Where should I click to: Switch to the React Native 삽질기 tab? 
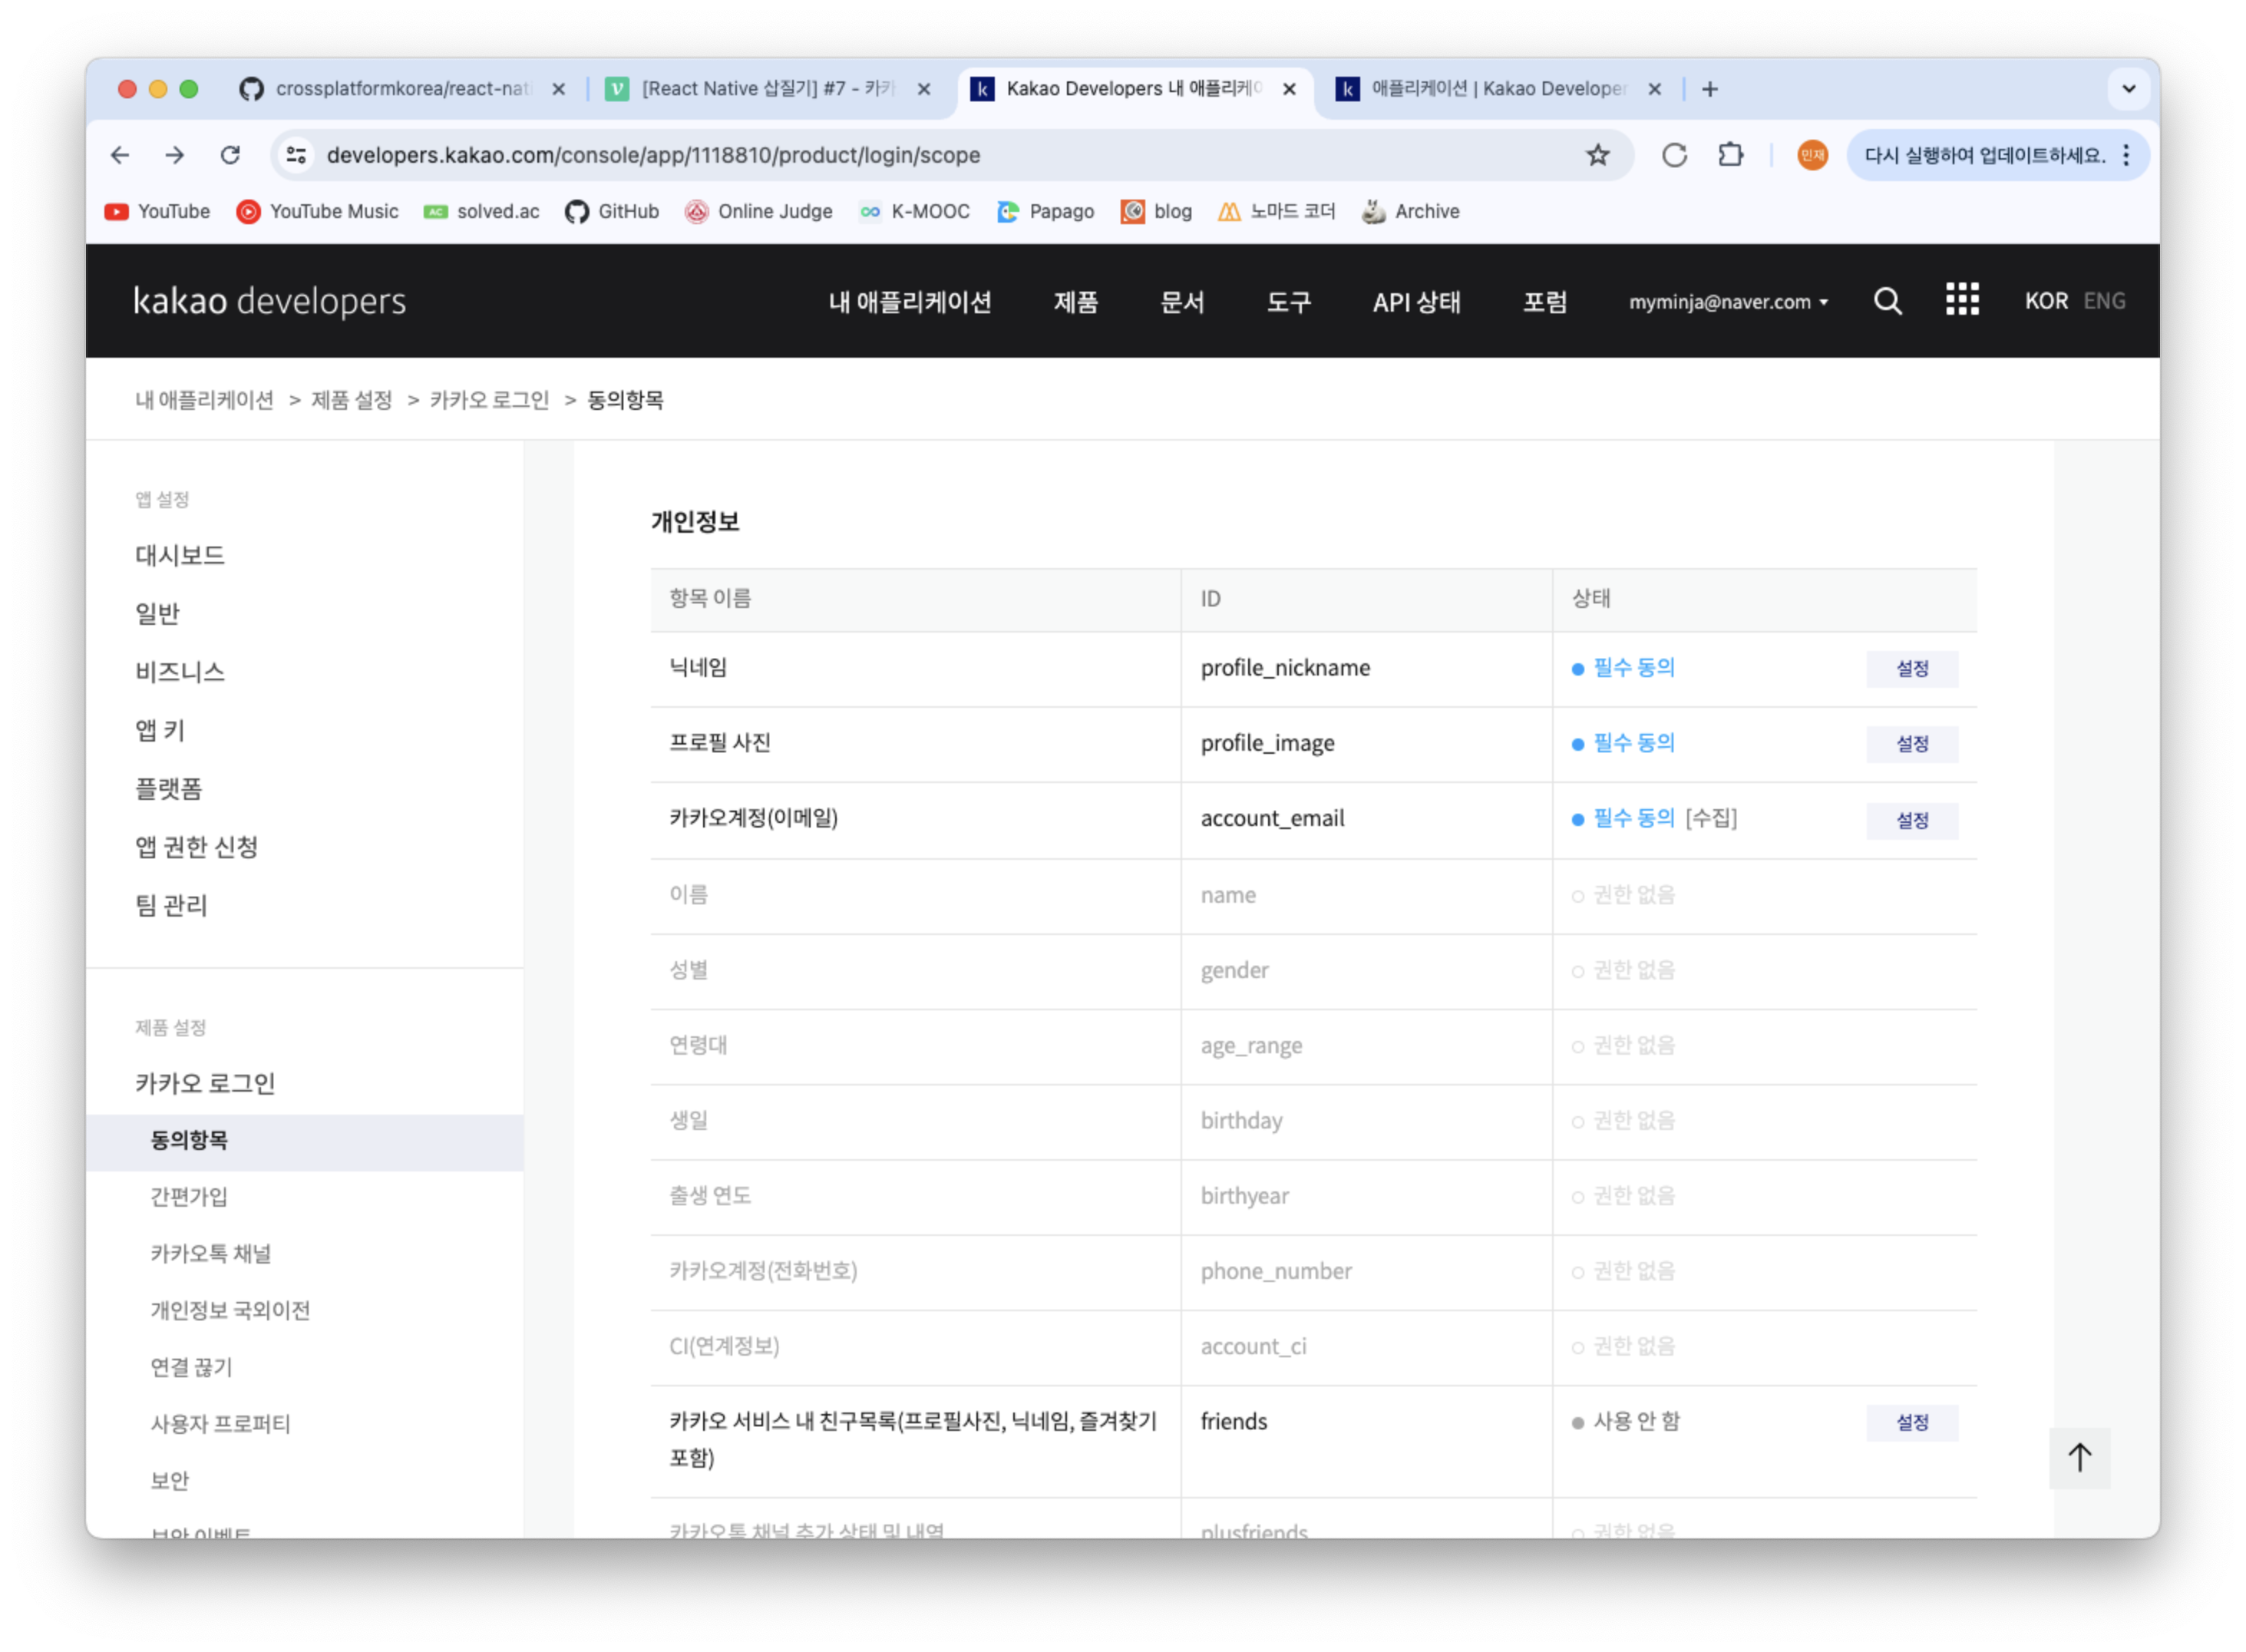click(768, 89)
